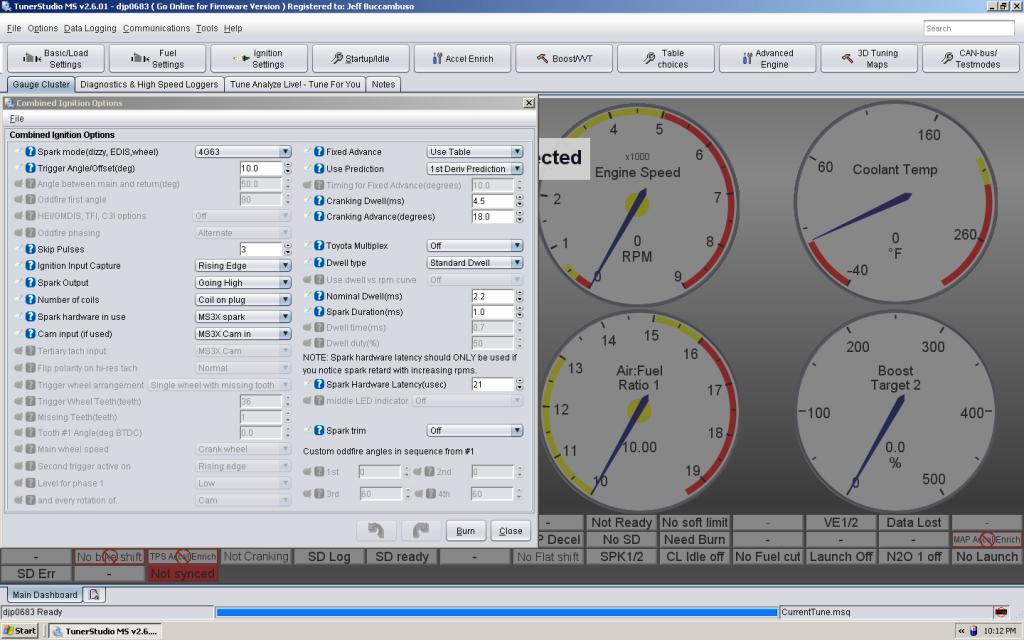
Task: Click help icon next to Skip Pulses
Action: point(30,249)
